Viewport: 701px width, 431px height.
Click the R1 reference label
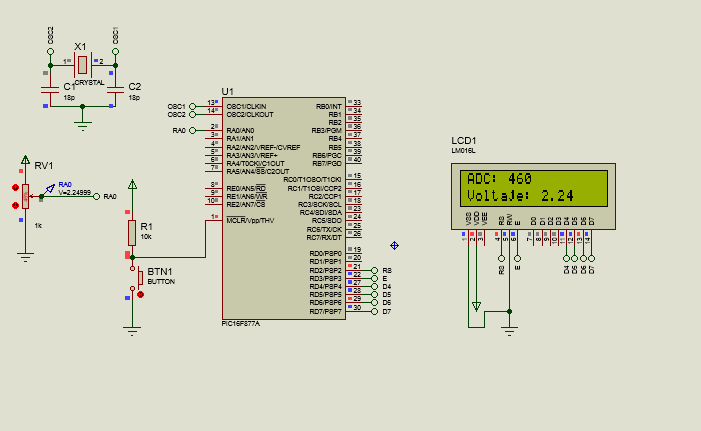146,226
